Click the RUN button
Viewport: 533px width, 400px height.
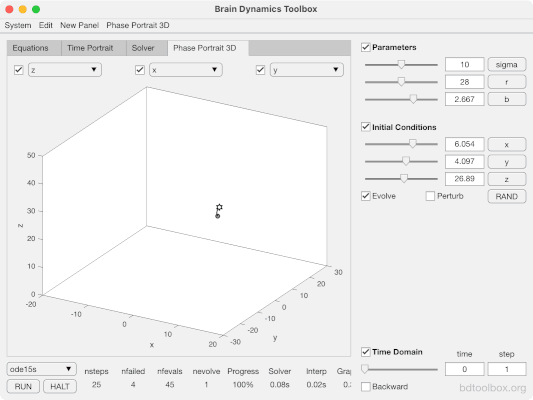(23, 386)
